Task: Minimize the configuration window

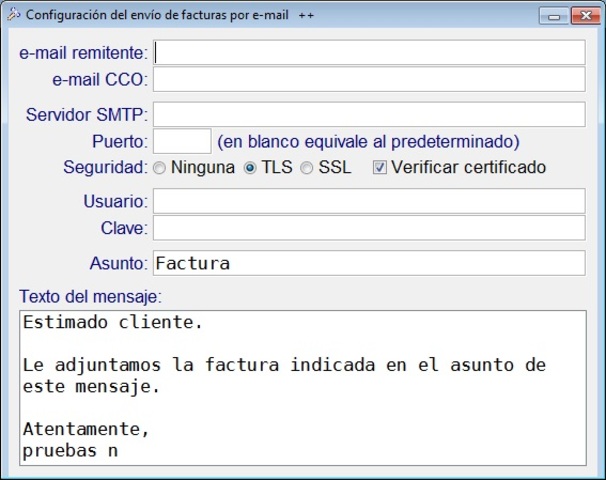Action: point(554,16)
